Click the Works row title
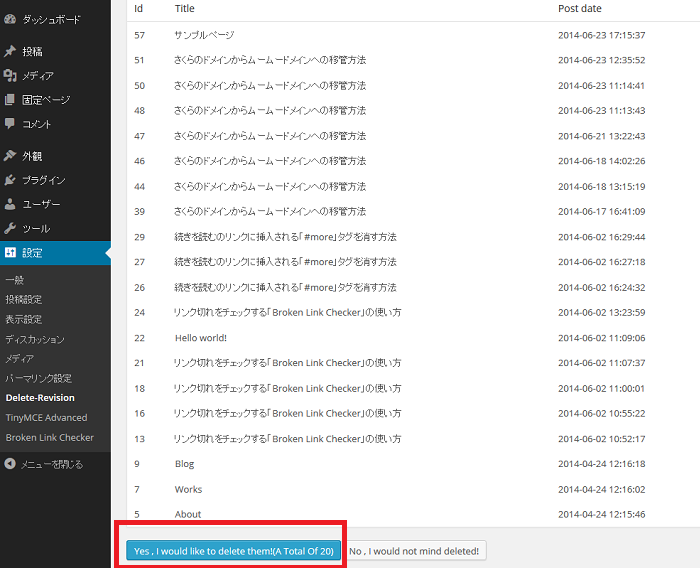 tap(188, 489)
